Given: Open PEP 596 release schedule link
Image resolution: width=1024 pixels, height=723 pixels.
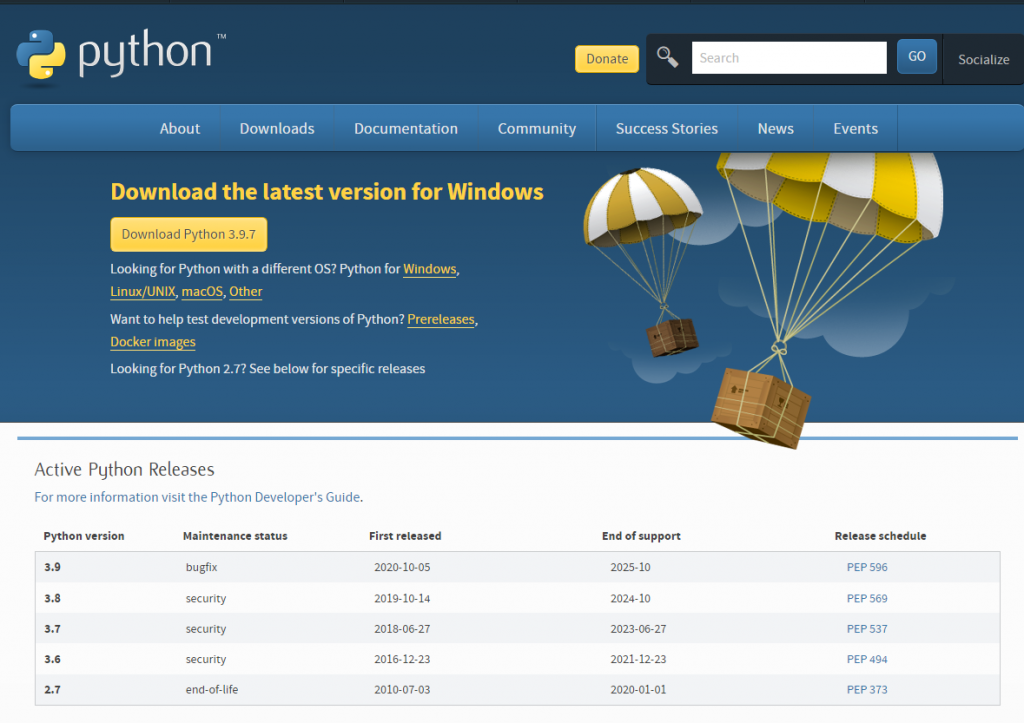Looking at the screenshot, I should tap(867, 567).
